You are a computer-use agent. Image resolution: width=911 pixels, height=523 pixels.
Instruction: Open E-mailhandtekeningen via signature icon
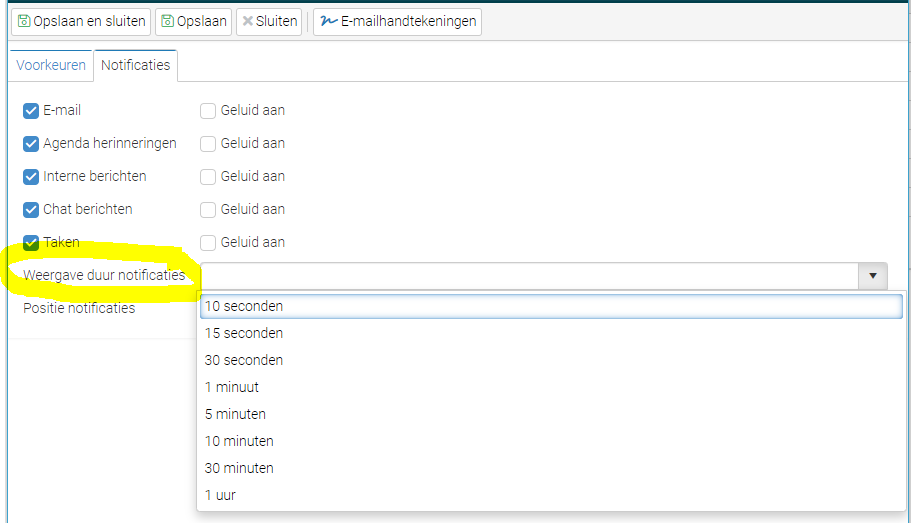click(328, 22)
